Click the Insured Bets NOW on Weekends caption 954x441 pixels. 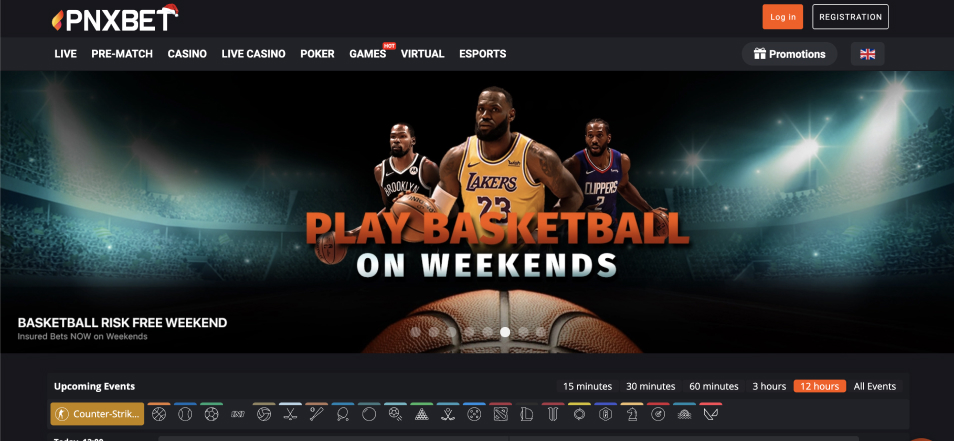tap(83, 336)
